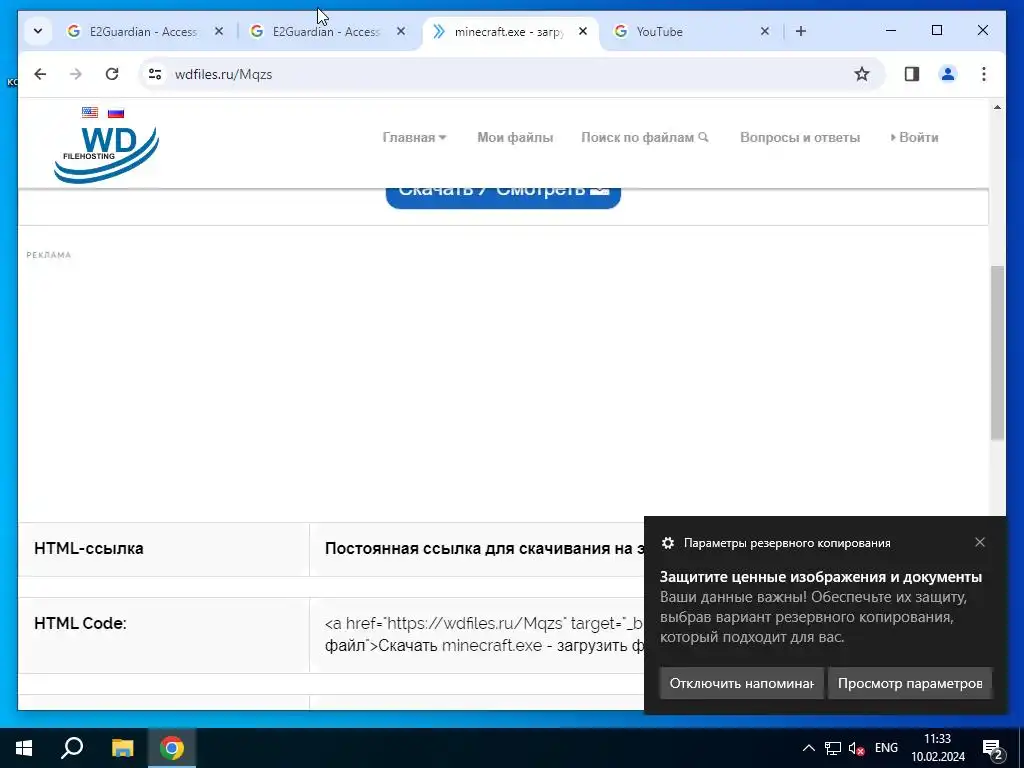Click the browser forward arrow

coord(76,74)
